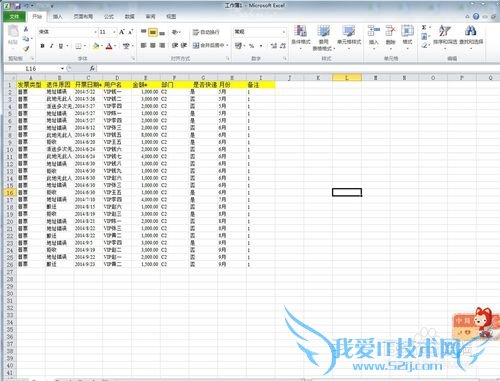Click the Copy icon in clipboard group
Viewport: 500px width, 381px height.
point(26,39)
